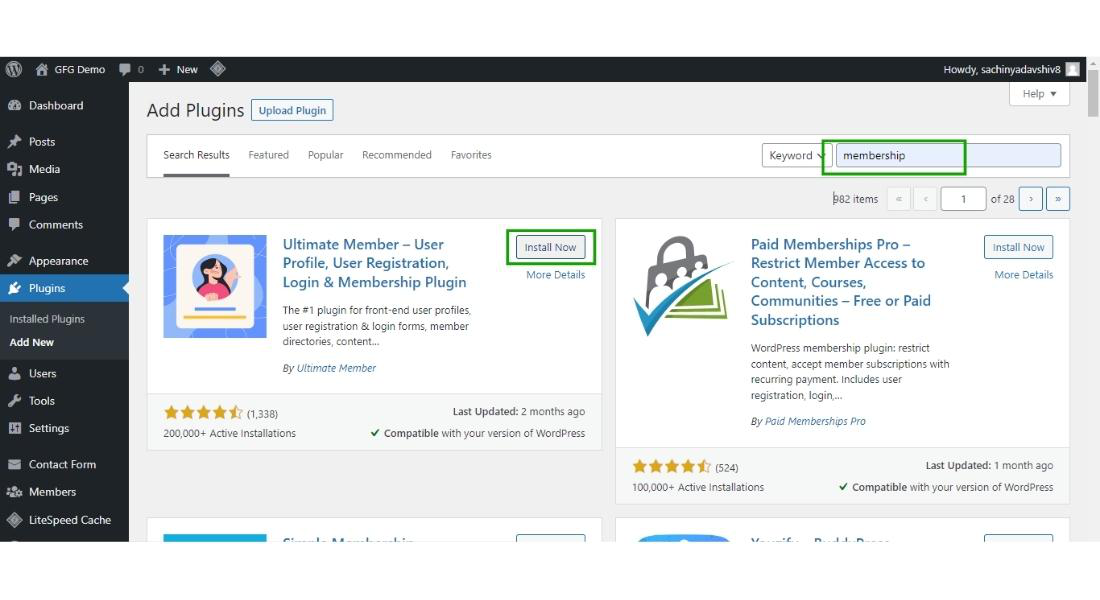Open Installed Plugins submenu item
Image resolution: width=1100 pixels, height=600 pixels.
47,319
